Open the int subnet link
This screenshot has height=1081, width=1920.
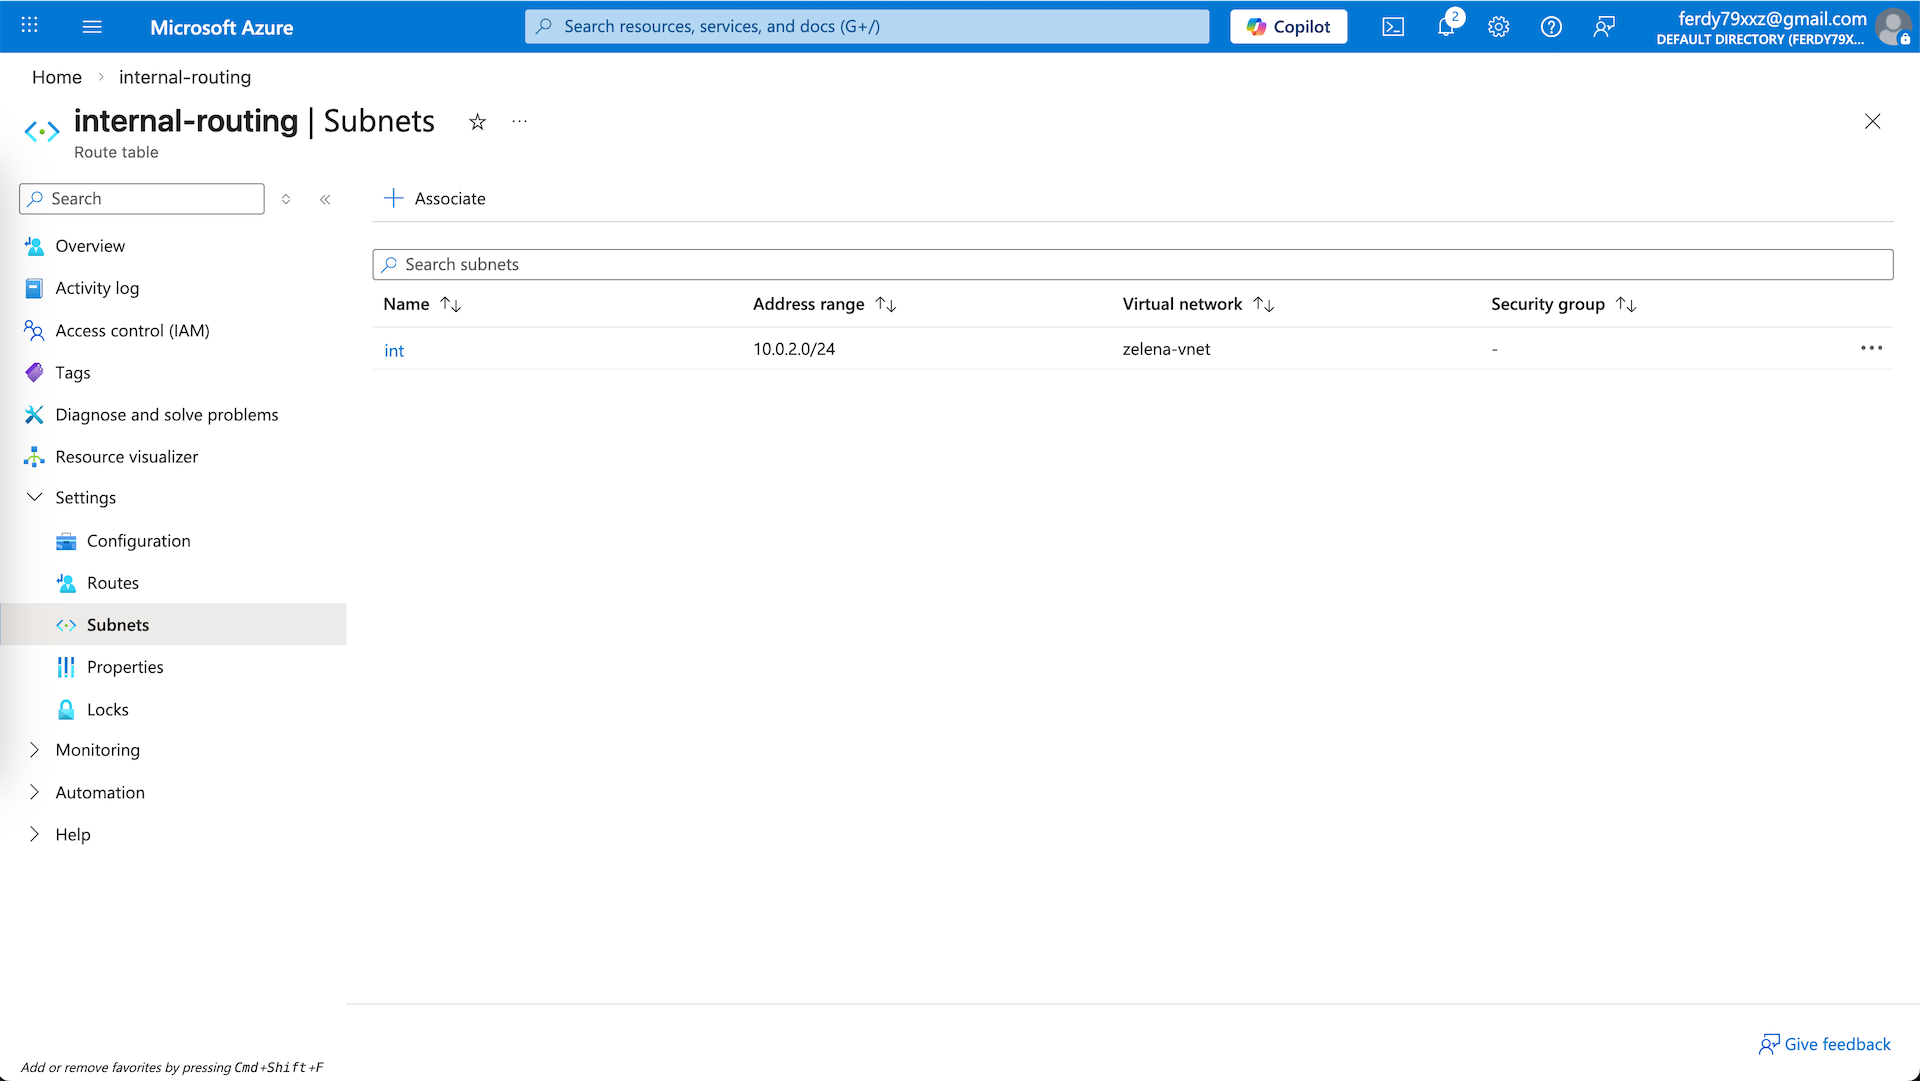(394, 350)
